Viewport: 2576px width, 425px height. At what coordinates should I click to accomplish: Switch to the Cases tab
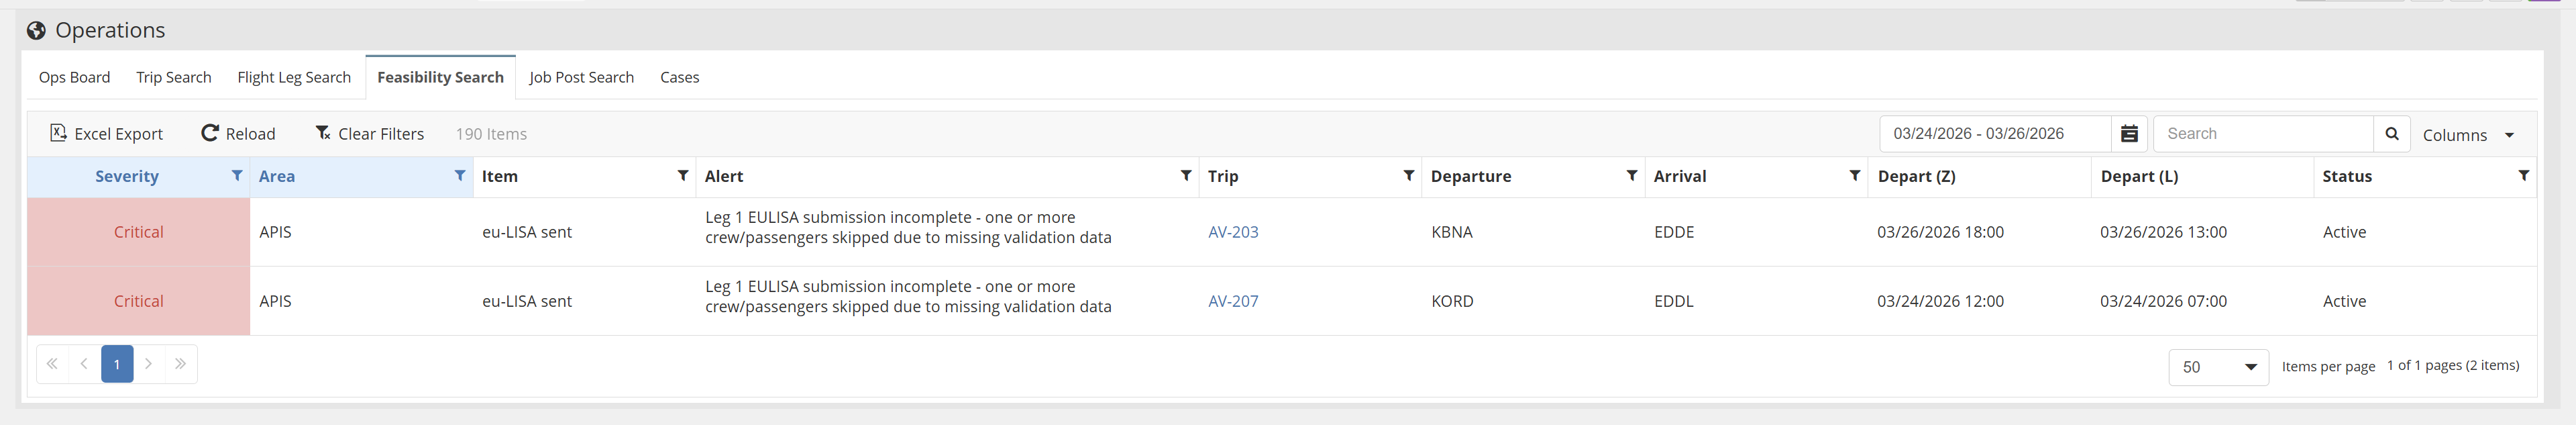point(679,78)
